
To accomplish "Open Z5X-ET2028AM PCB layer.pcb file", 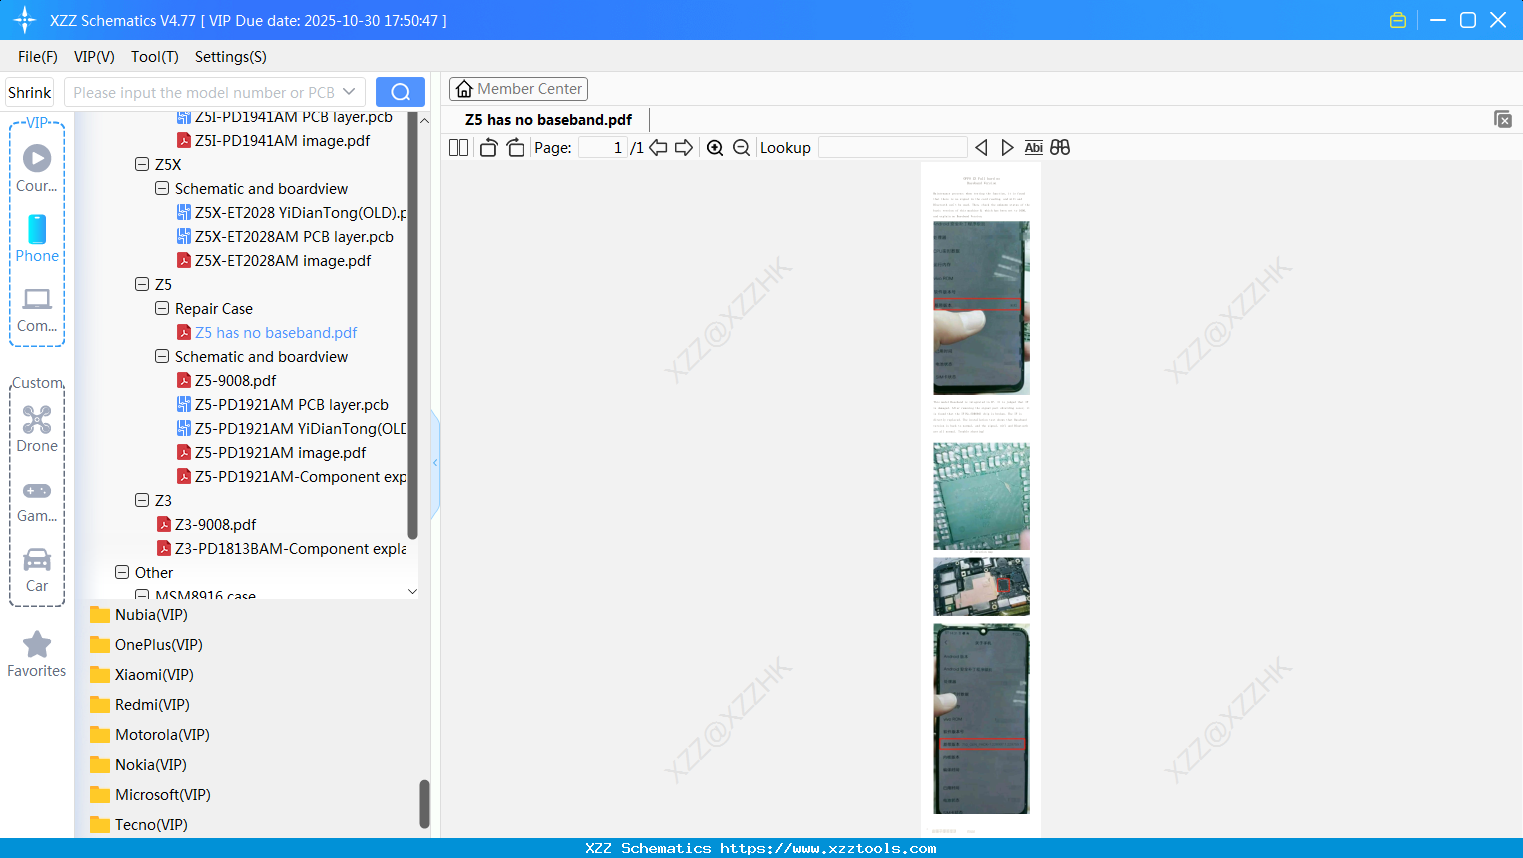I will [294, 237].
